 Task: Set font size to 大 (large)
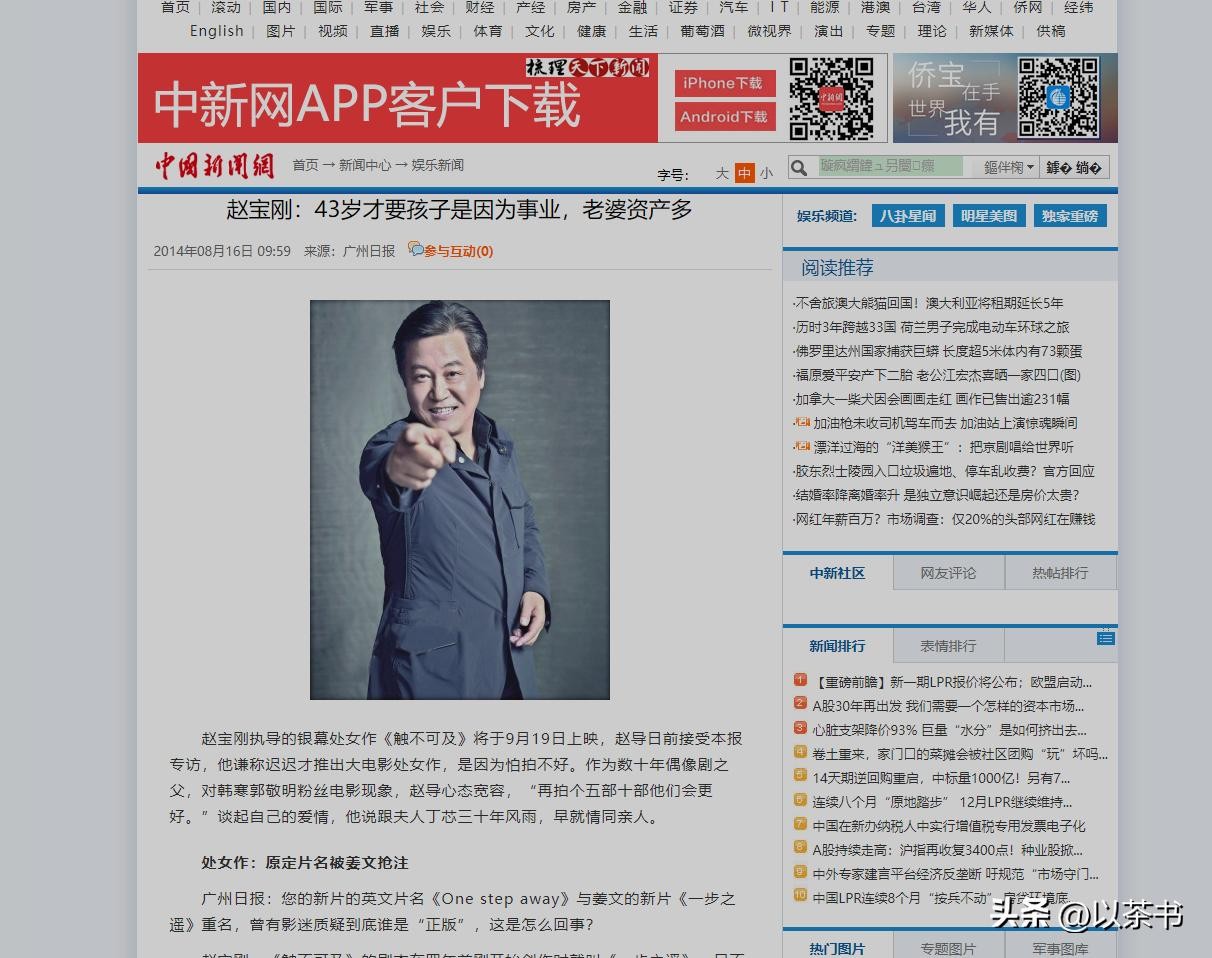coord(722,173)
